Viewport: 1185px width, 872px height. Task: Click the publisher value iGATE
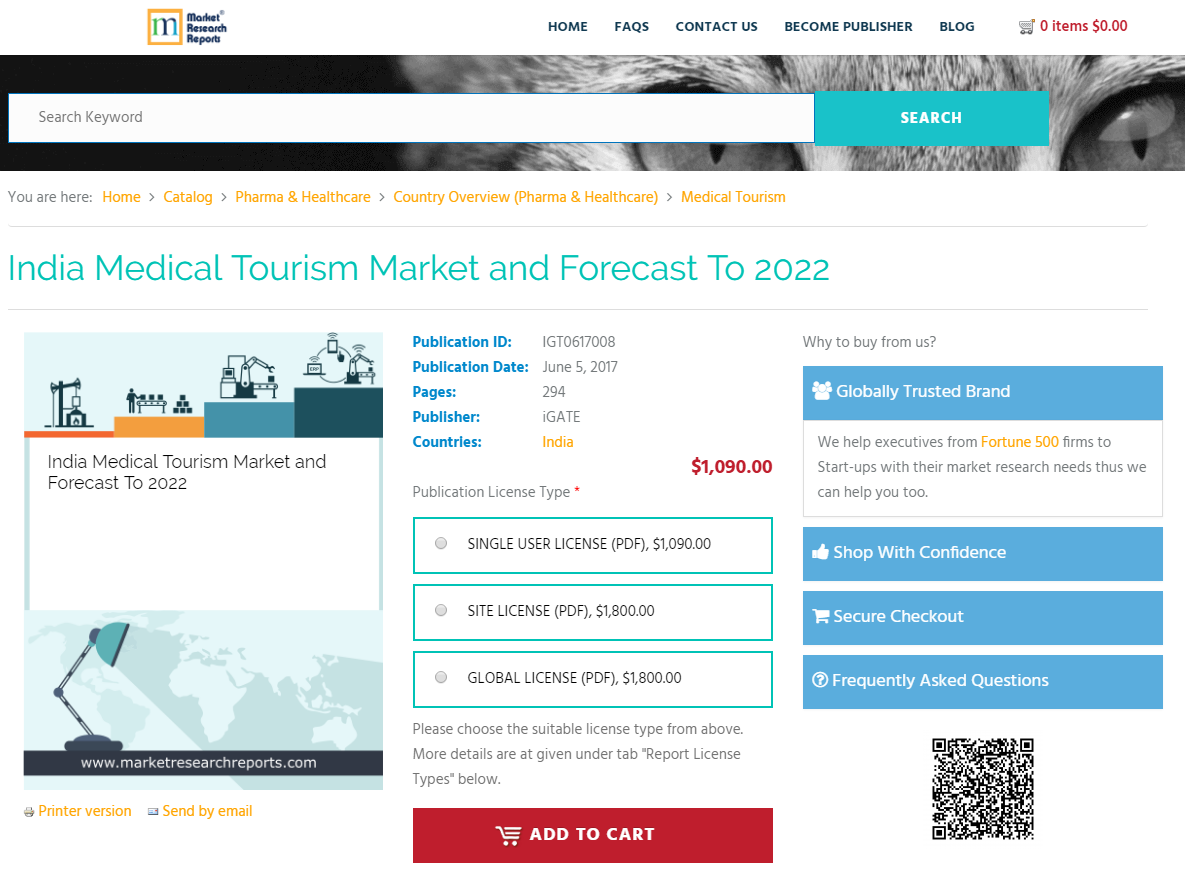pyautogui.click(x=561, y=417)
